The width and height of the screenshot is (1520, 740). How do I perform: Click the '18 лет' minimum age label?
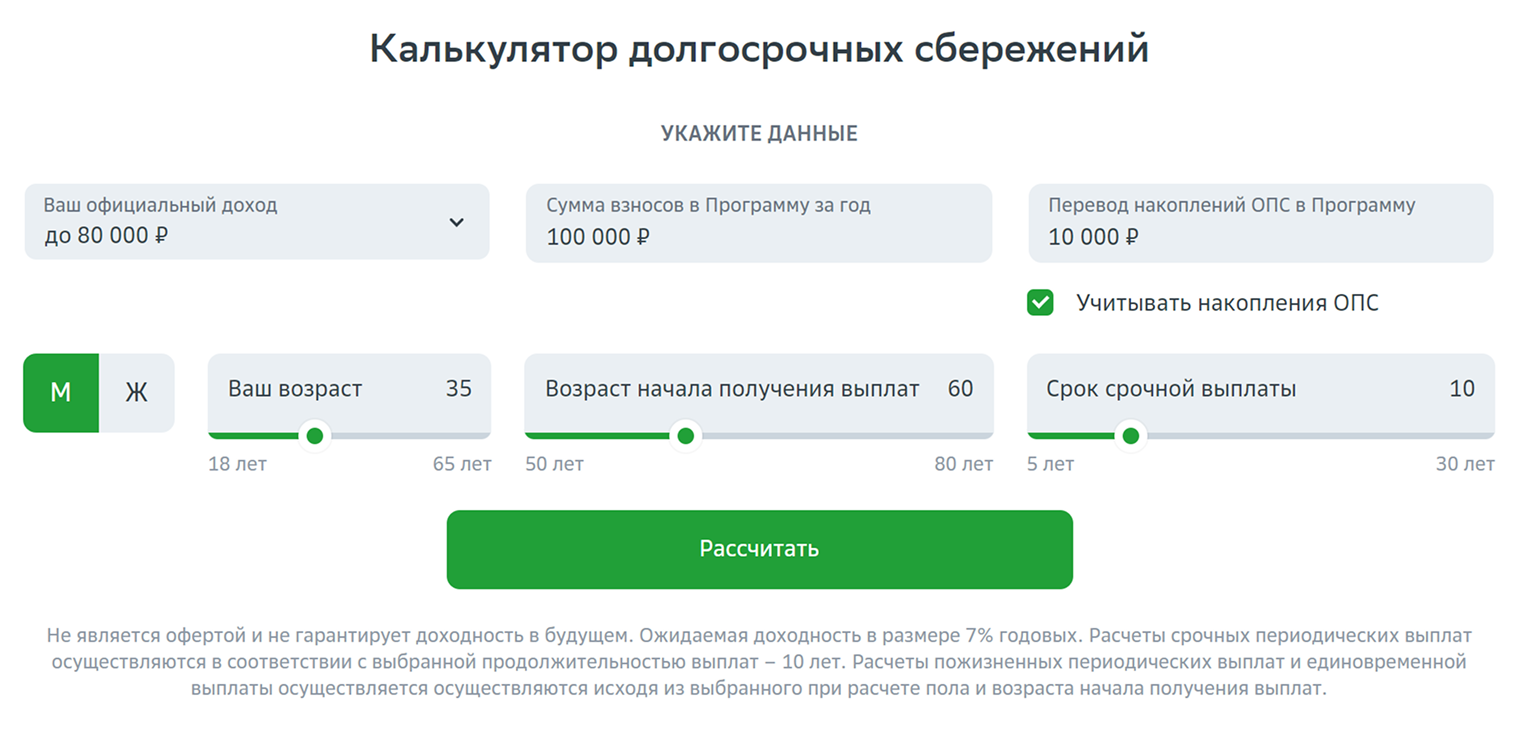(x=237, y=464)
